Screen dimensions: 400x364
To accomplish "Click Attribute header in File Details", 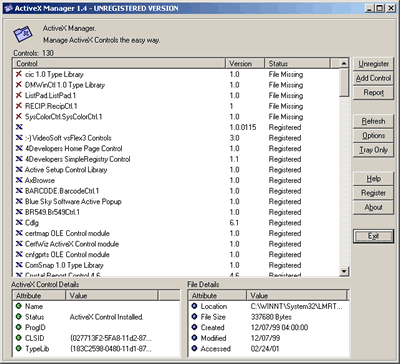I will pyautogui.click(x=218, y=296).
